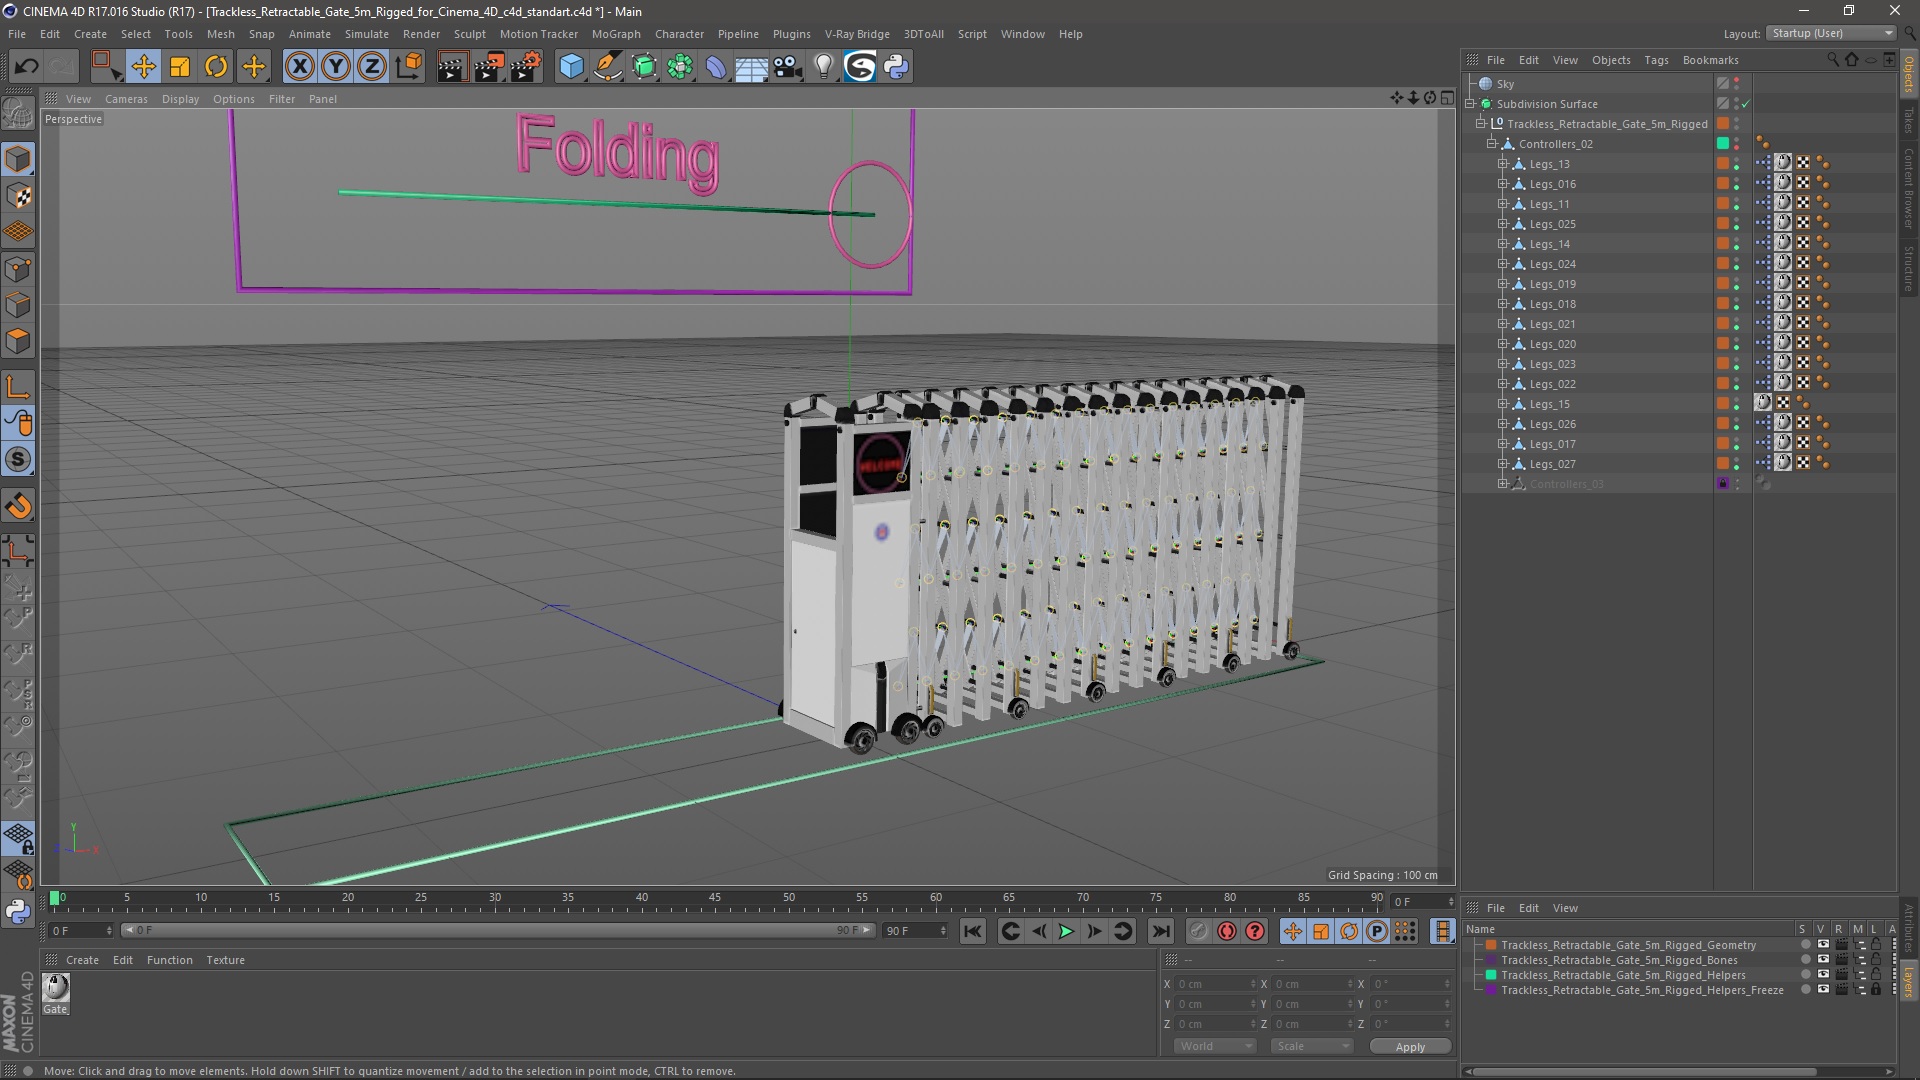Open the Cameras viewport menu

[126, 99]
